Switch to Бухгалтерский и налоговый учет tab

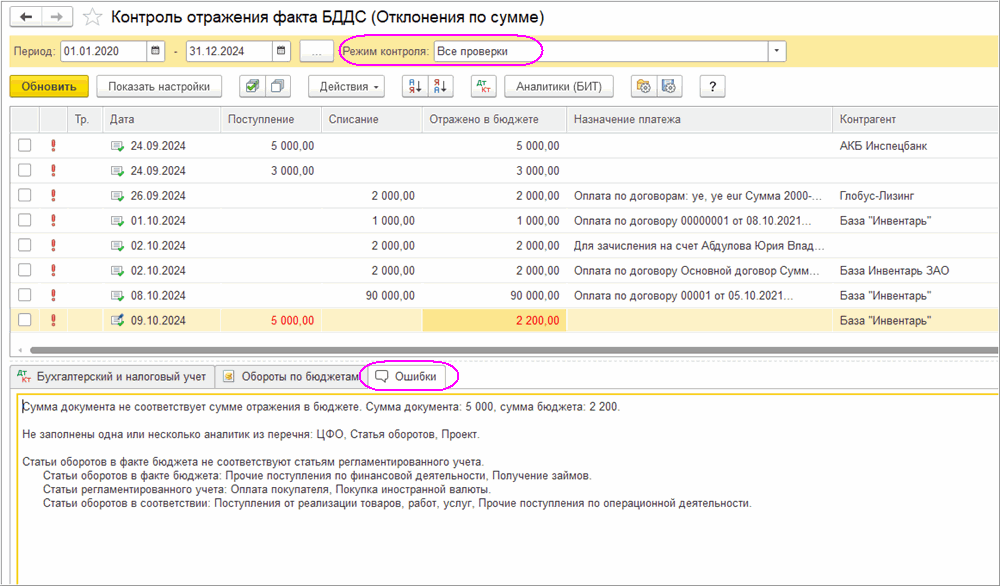pyautogui.click(x=111, y=377)
